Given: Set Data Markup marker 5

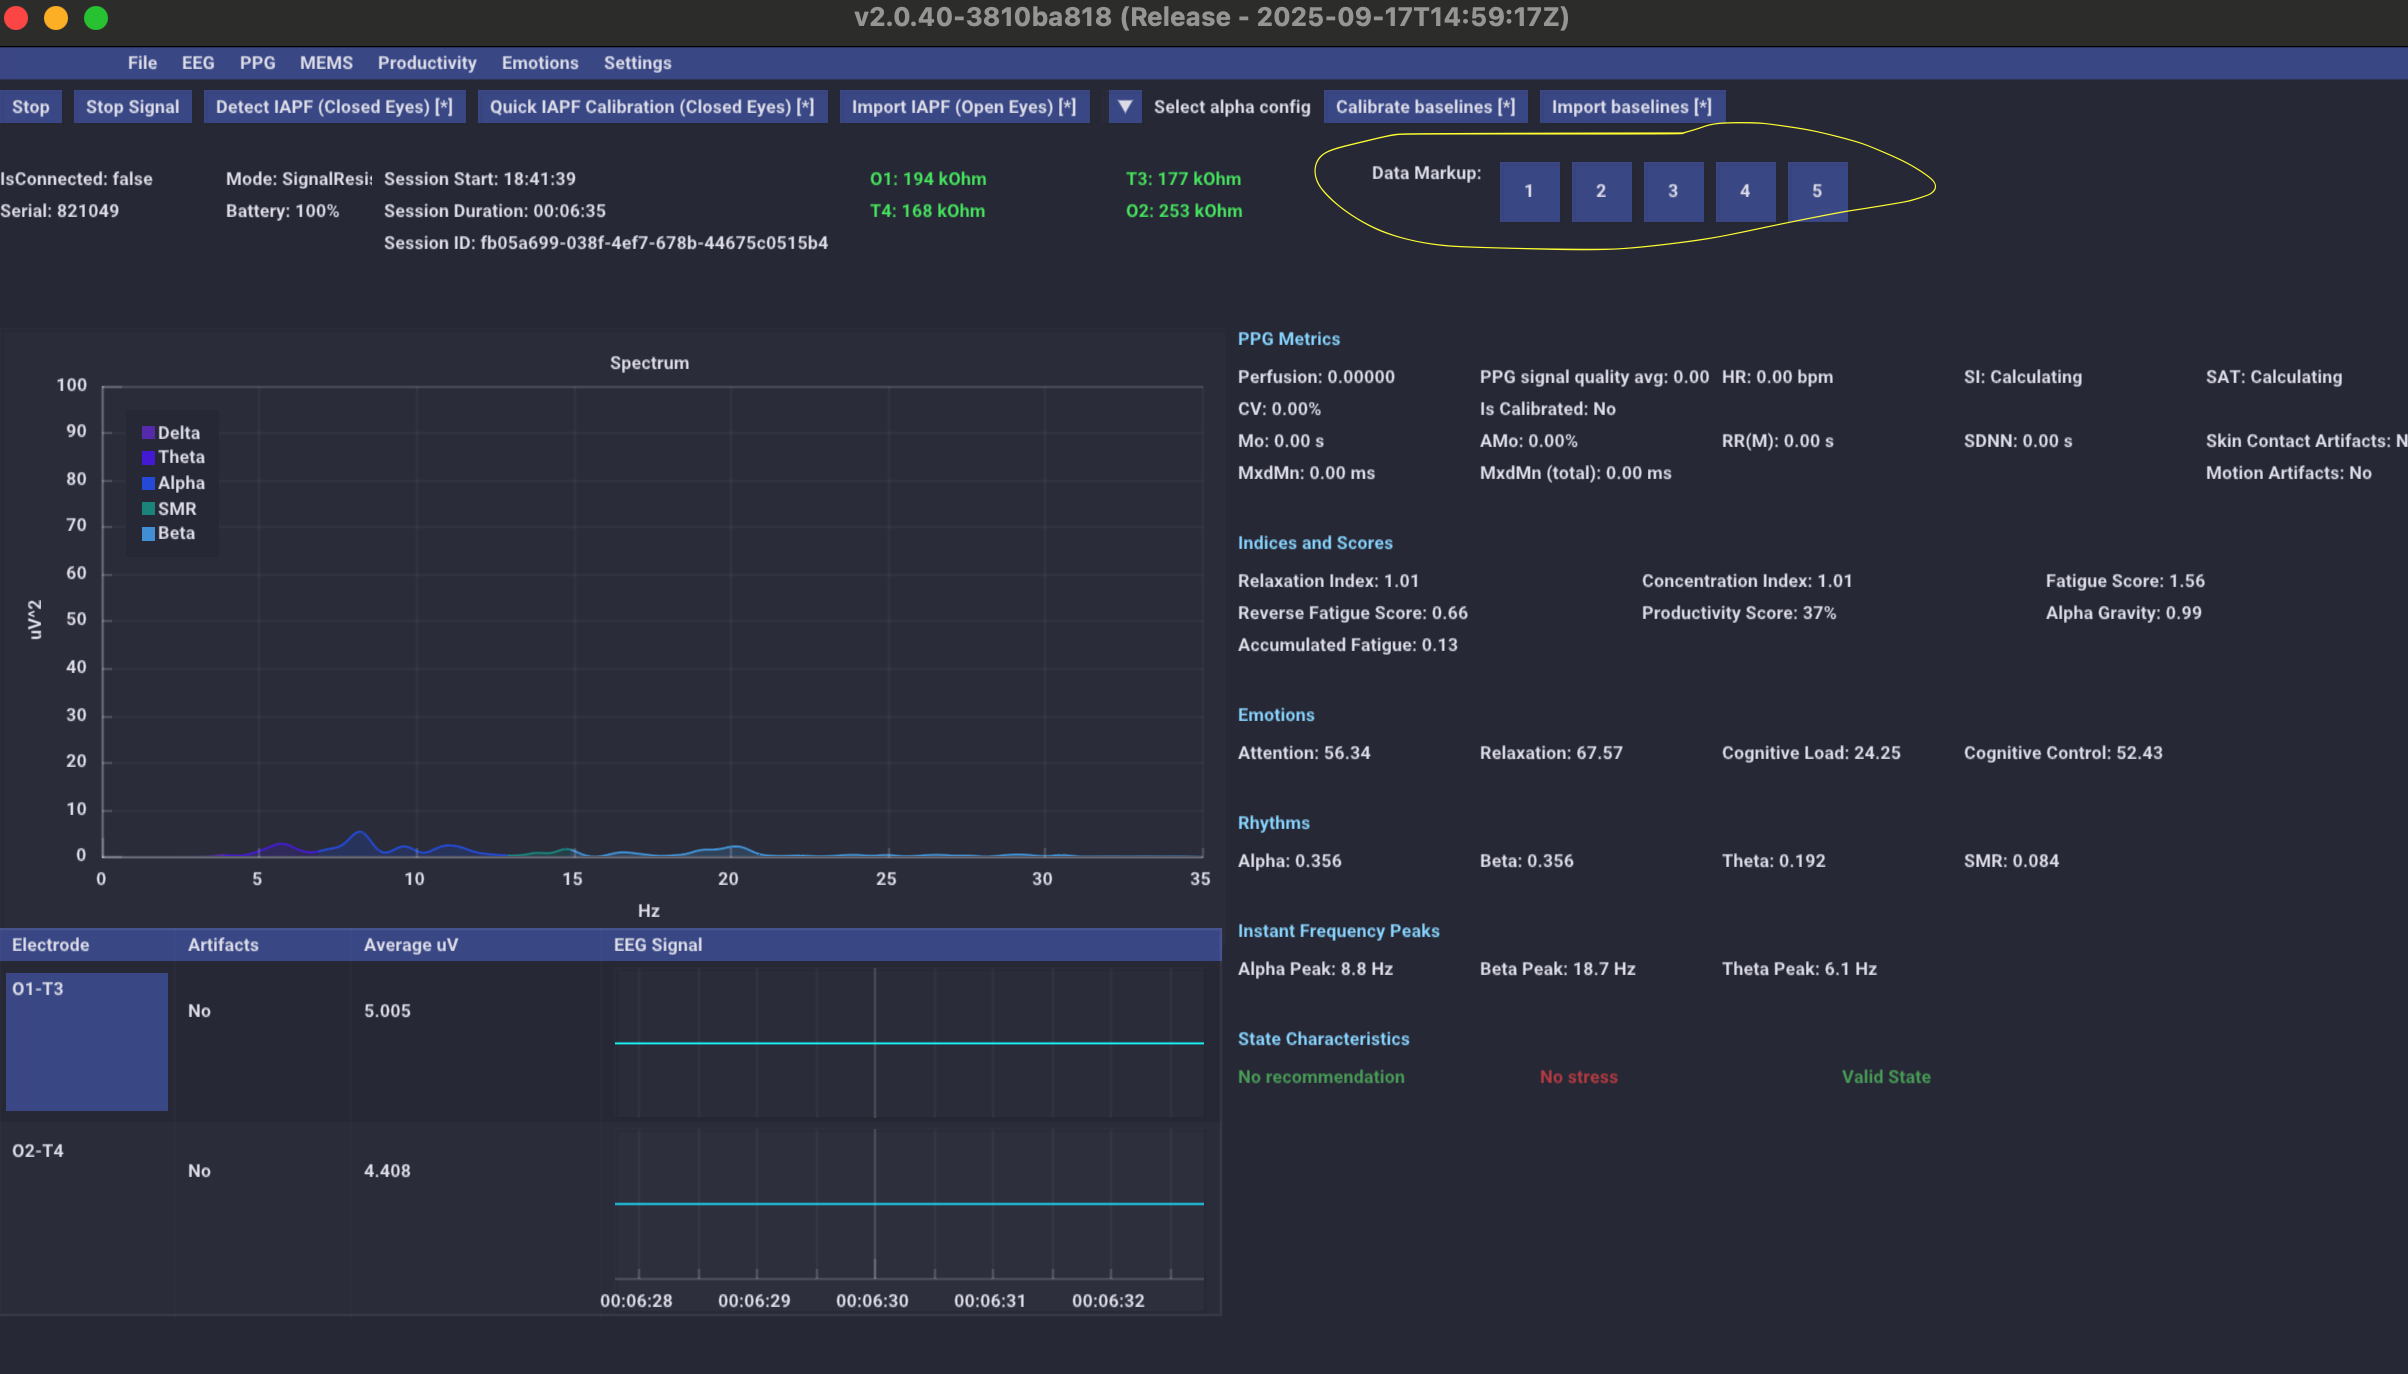Looking at the screenshot, I should [x=1817, y=191].
